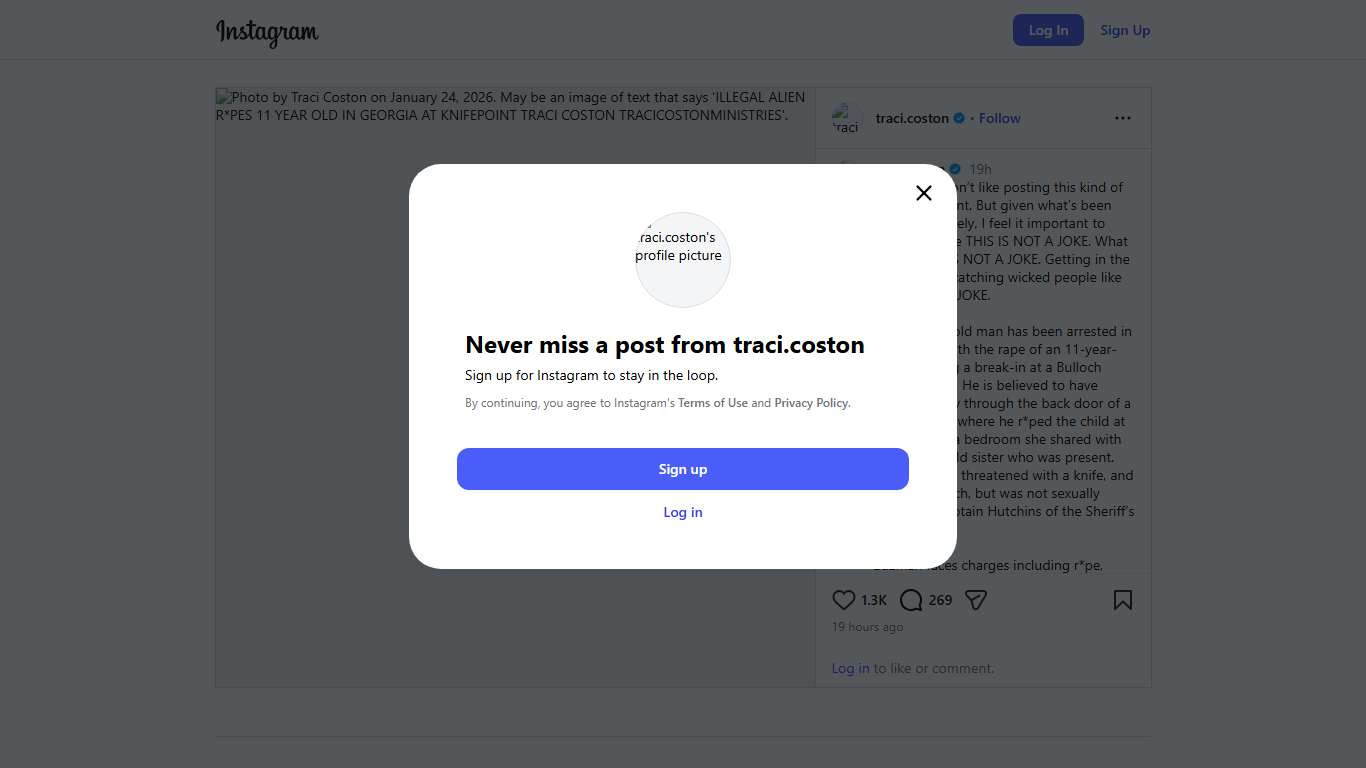Open the Terms of Use link
This screenshot has height=768, width=1366.
point(713,403)
